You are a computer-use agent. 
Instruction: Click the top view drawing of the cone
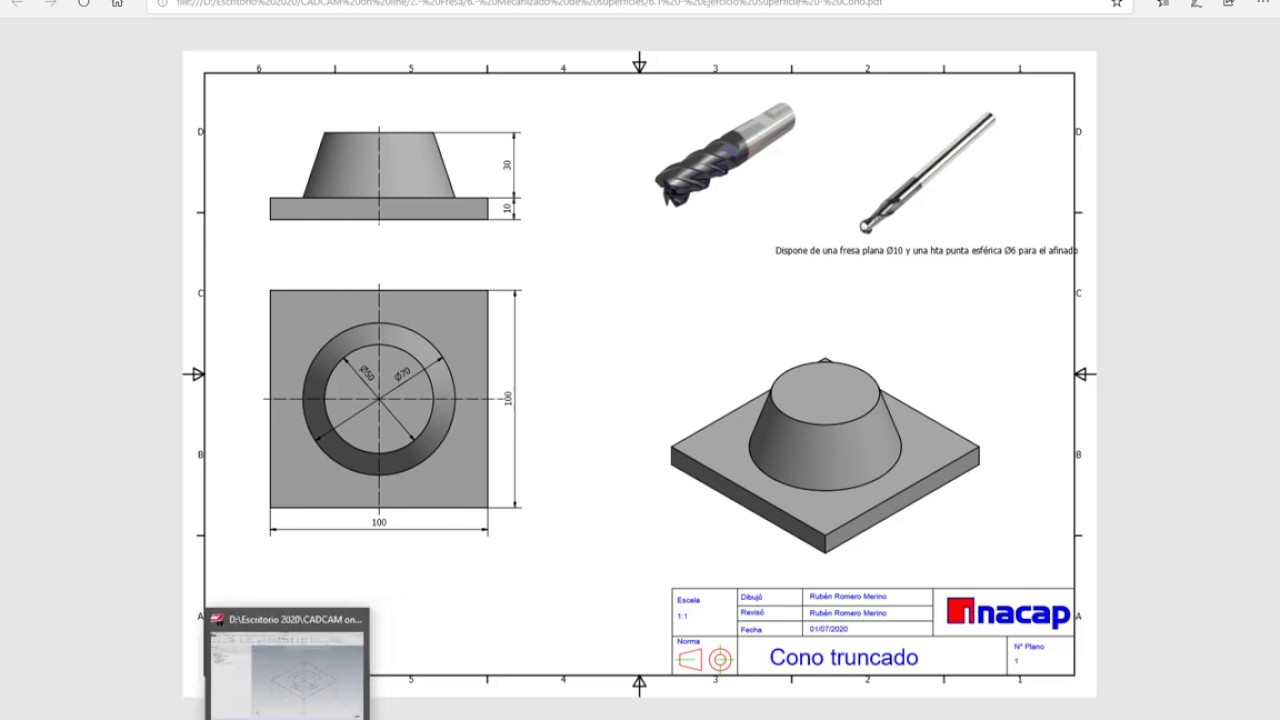coord(379,399)
